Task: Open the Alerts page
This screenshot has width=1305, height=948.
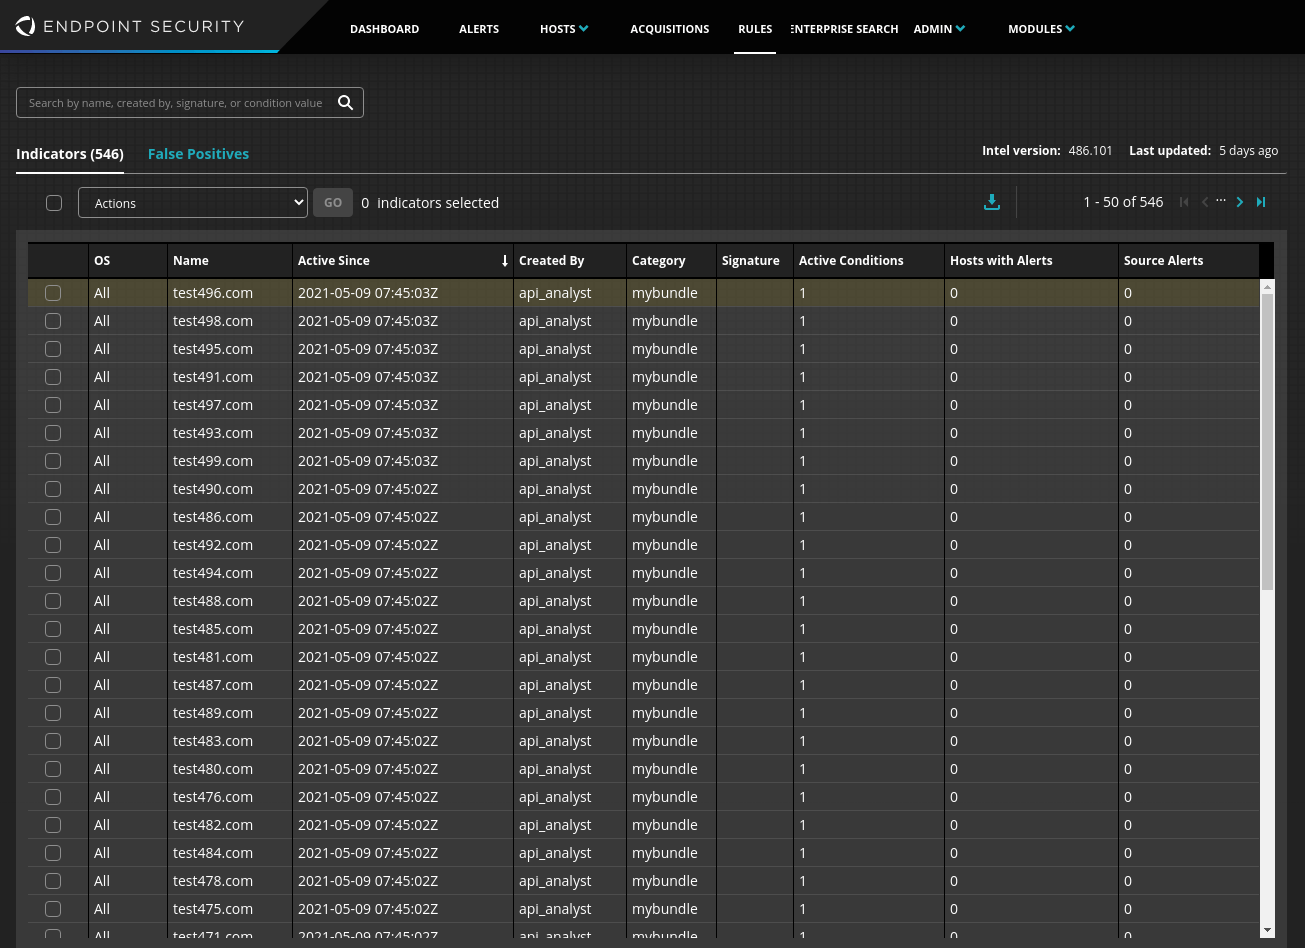Action: (478, 29)
